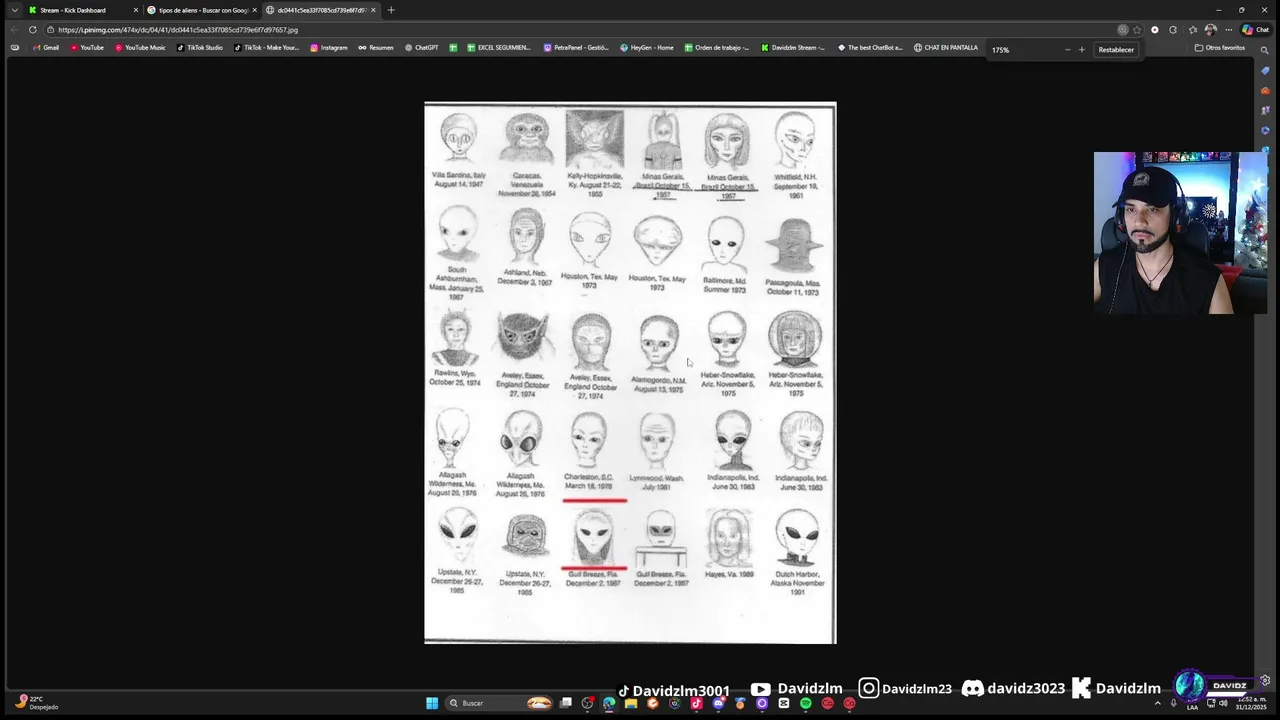This screenshot has height=720, width=1280.
Task: Open the ChatGPT bookmark
Action: (421, 48)
